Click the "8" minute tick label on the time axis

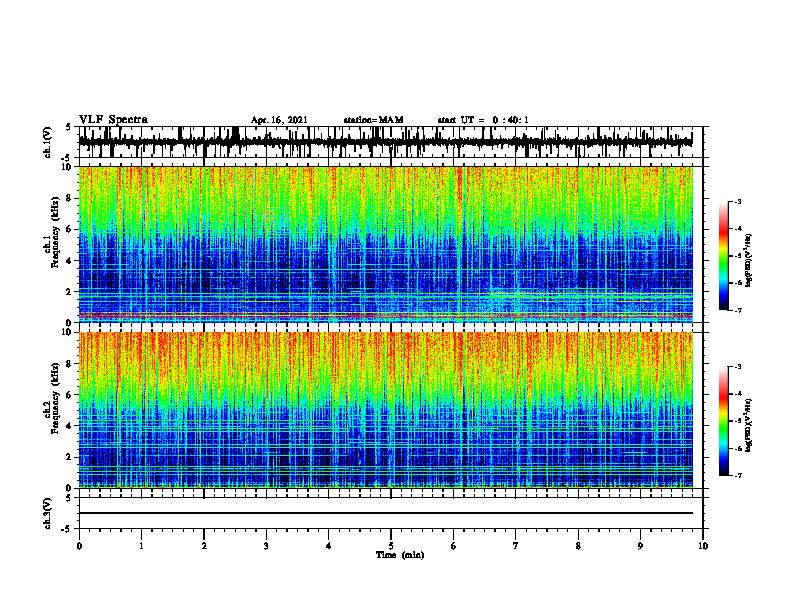[578, 546]
